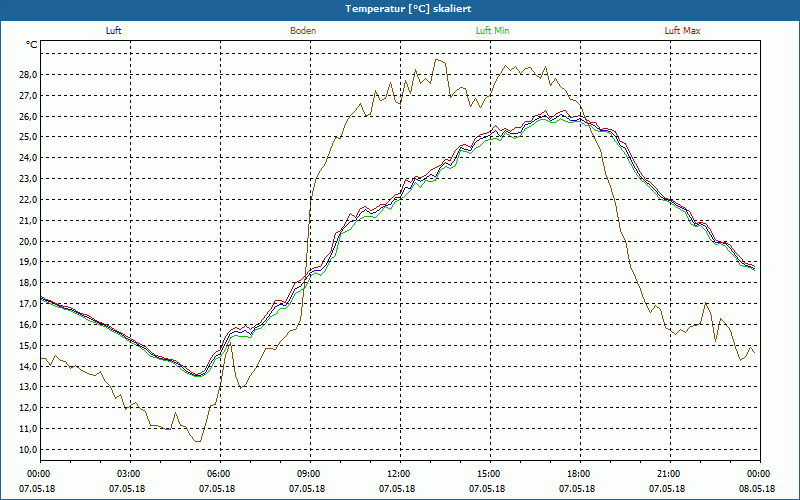Click the 21,0 y-axis value
Screen dimensions: 800x500
(29, 220)
